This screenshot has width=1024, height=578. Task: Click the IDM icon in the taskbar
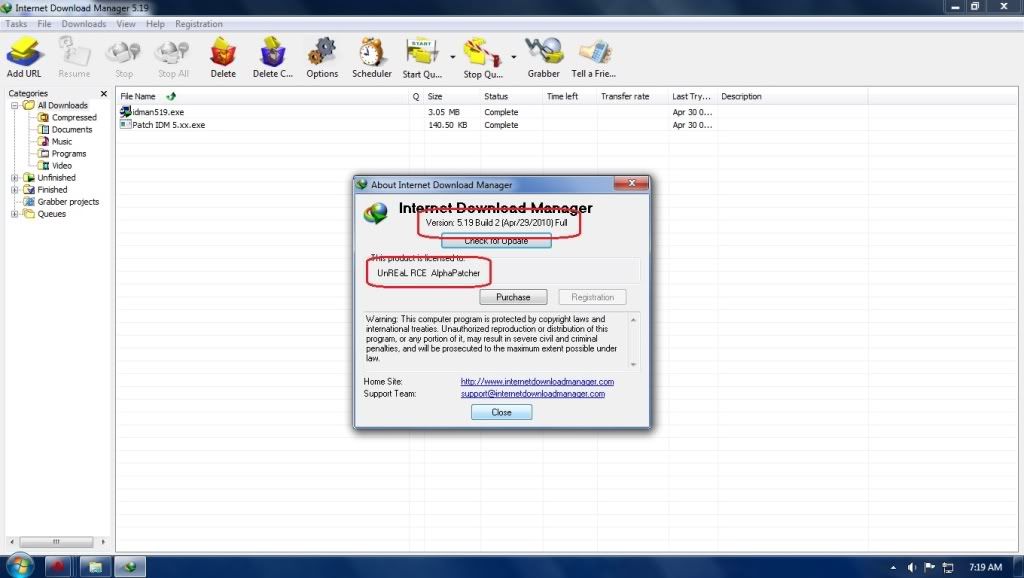click(130, 566)
